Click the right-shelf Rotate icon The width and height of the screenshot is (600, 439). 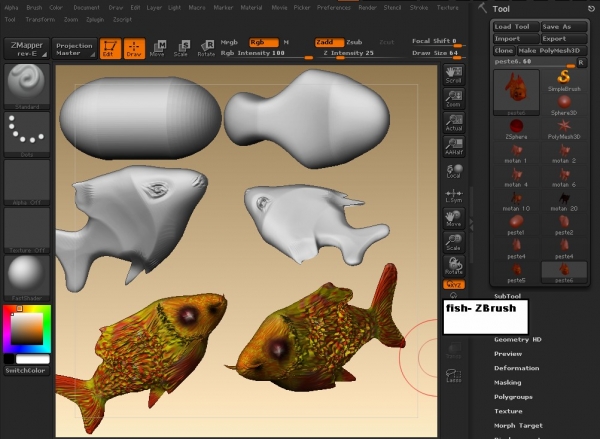[x=454, y=266]
